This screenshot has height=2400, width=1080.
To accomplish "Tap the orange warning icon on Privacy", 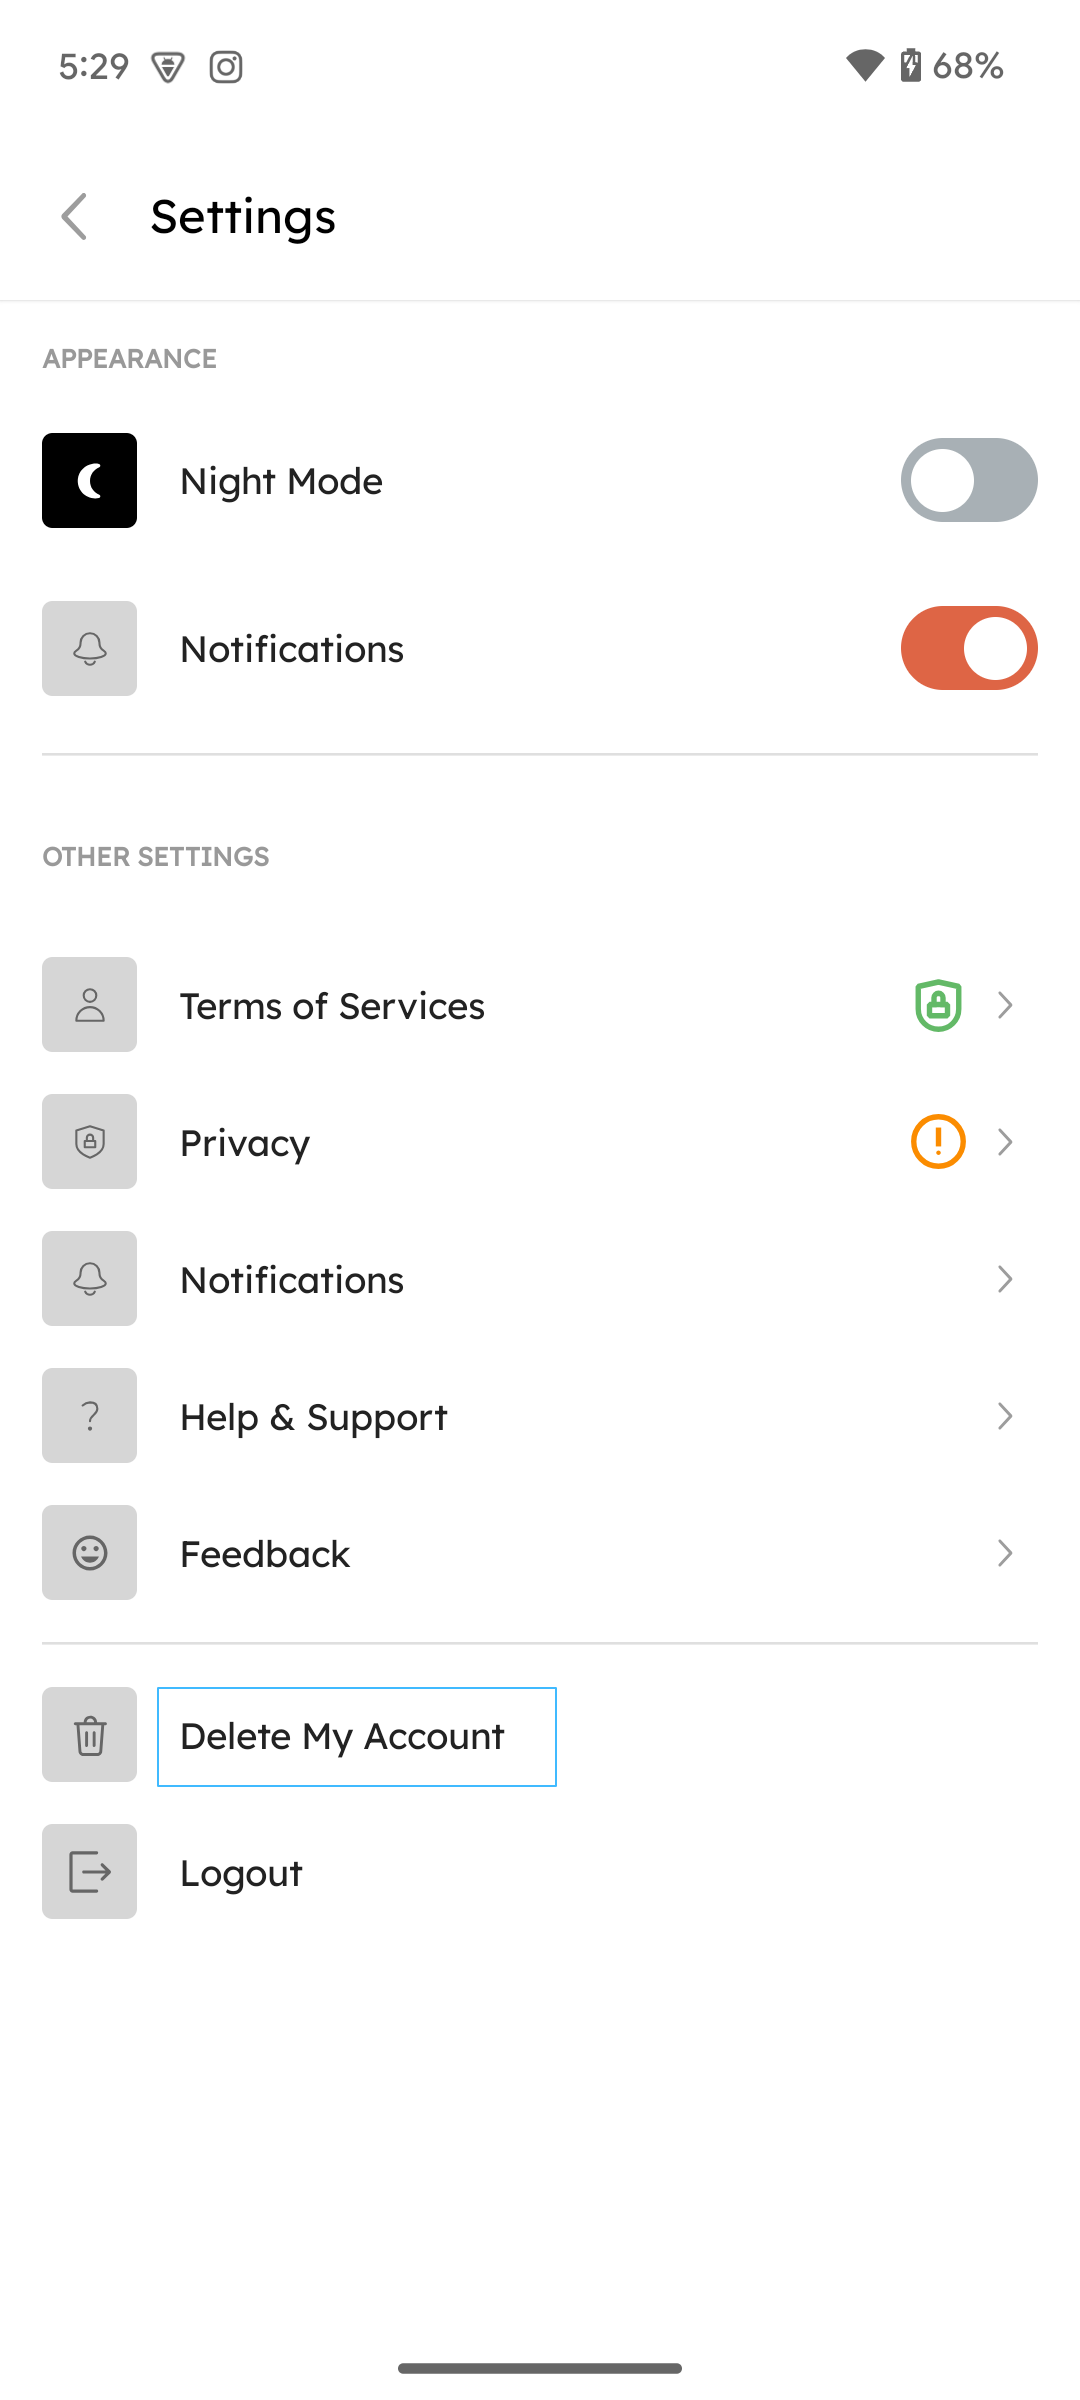I will (x=938, y=1141).
